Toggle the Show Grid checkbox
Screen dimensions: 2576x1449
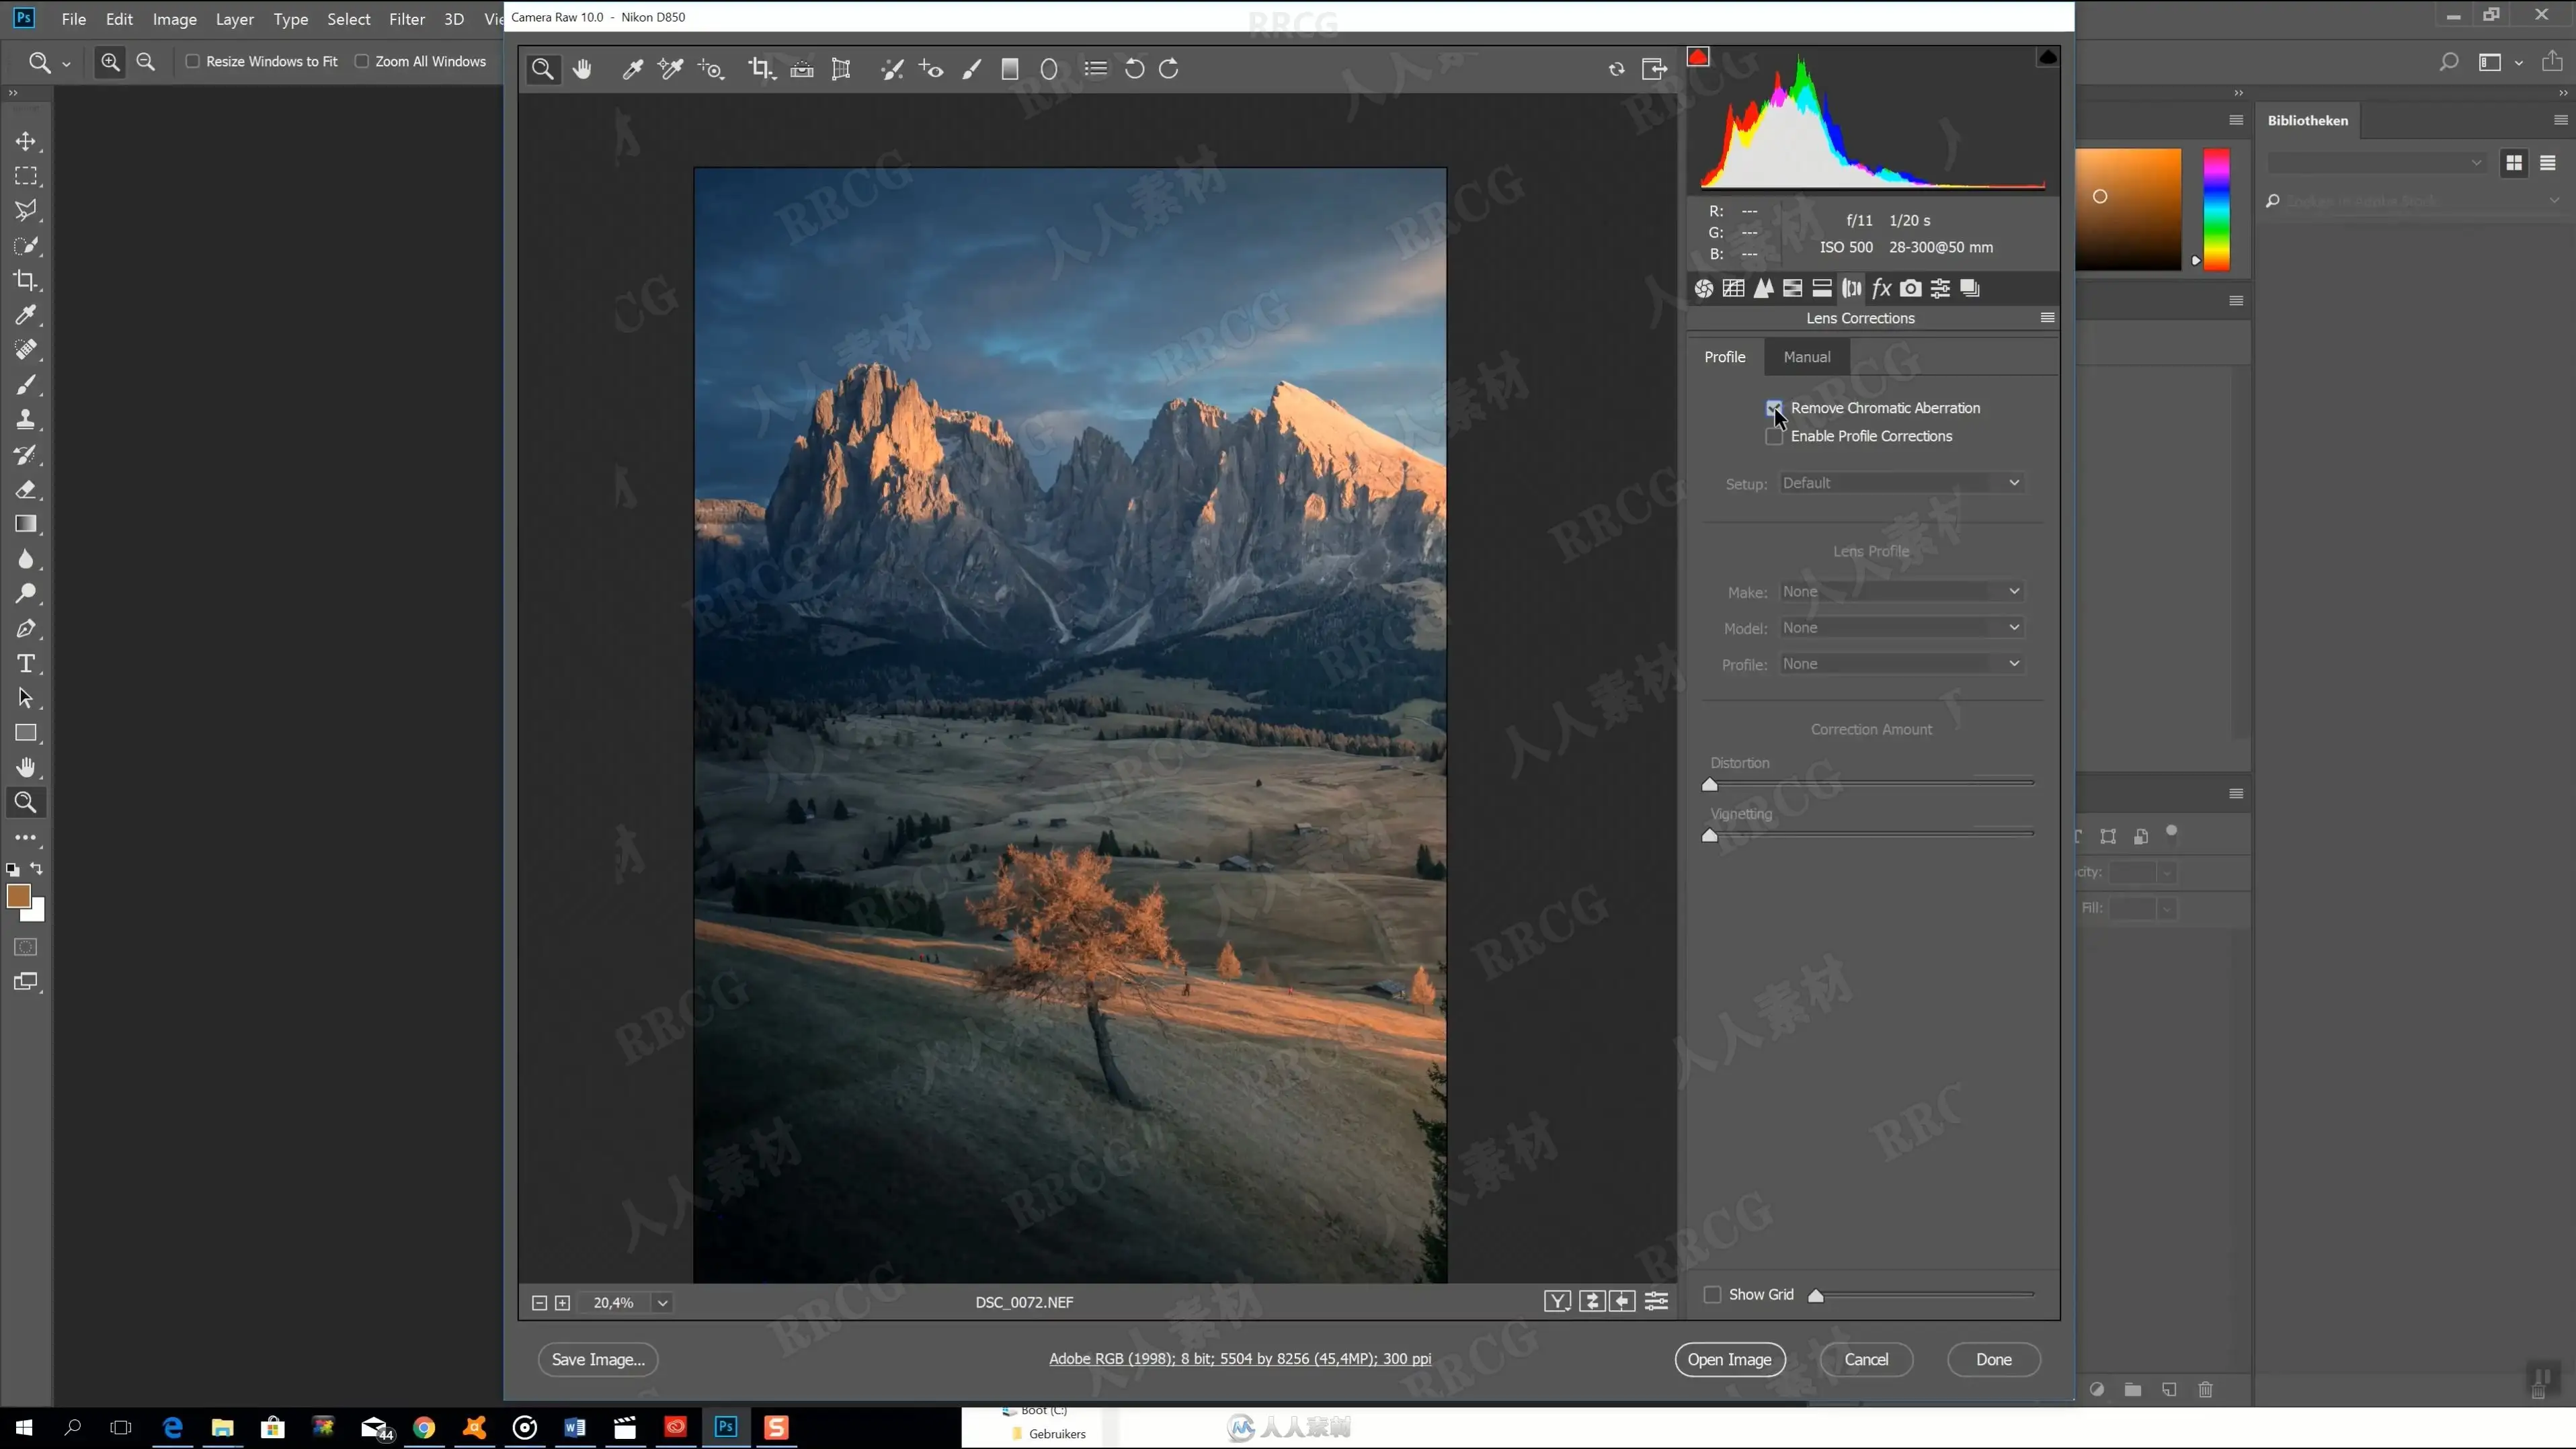[x=1712, y=1295]
